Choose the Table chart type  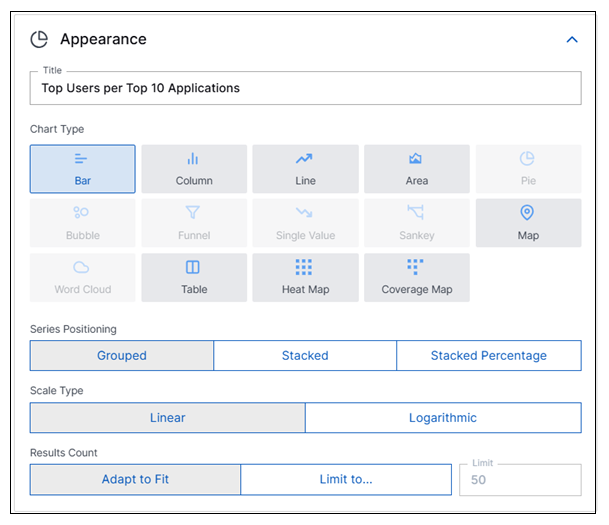194,278
